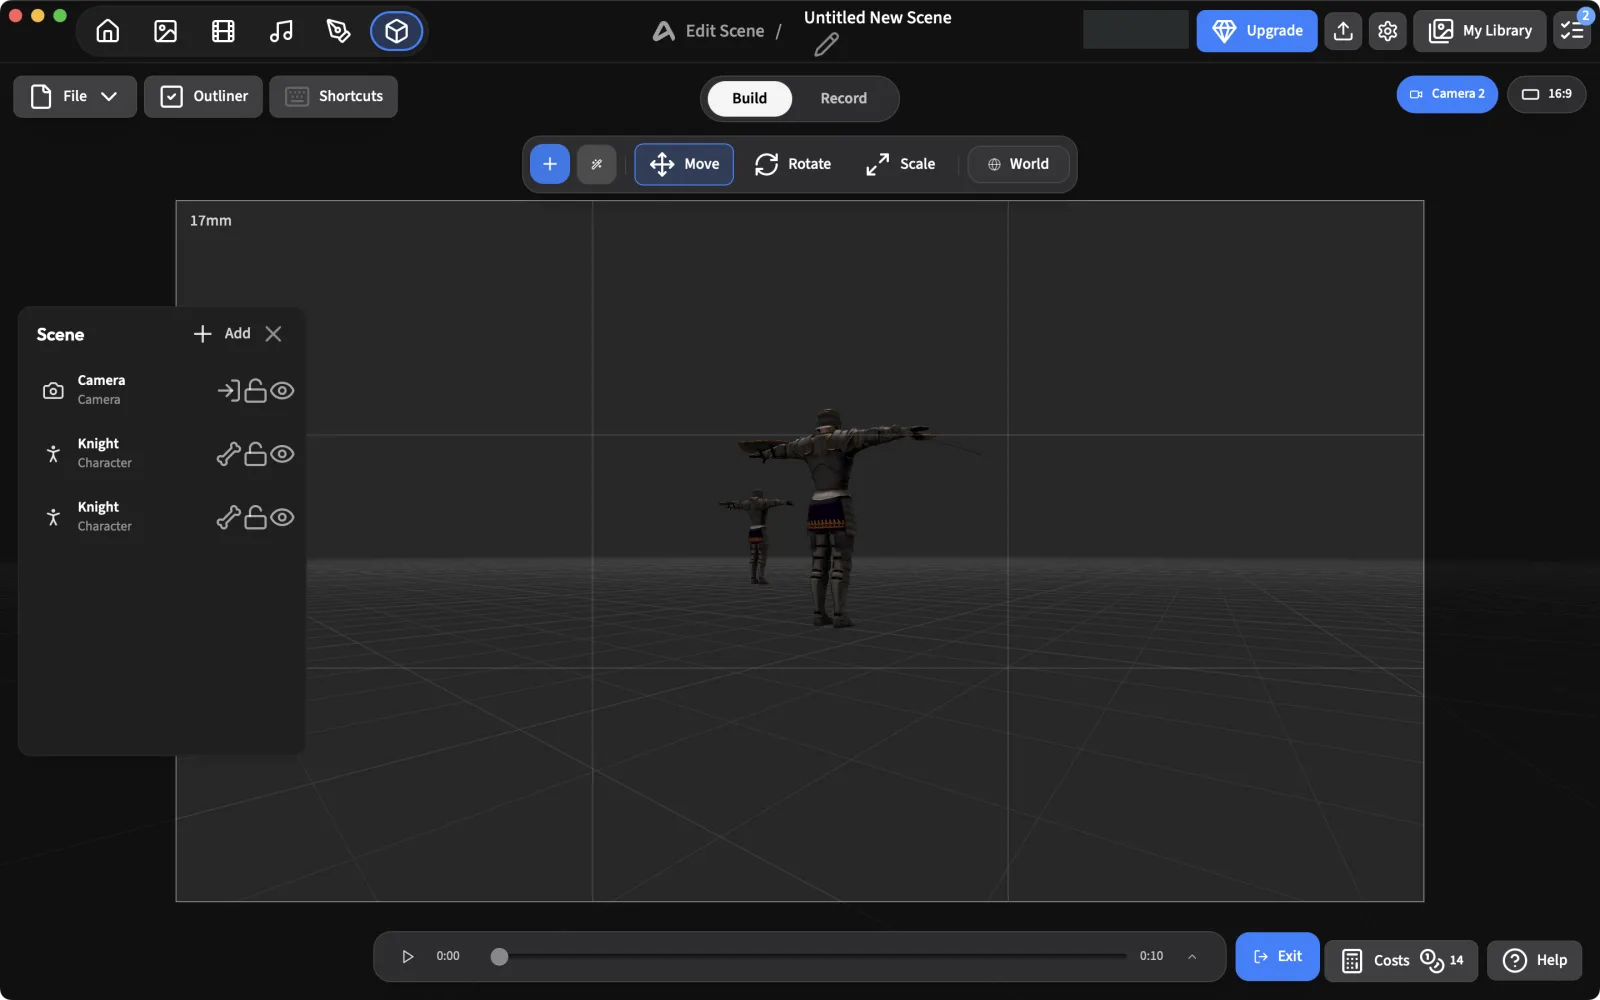Select the Rotate transform tool

tap(793, 164)
